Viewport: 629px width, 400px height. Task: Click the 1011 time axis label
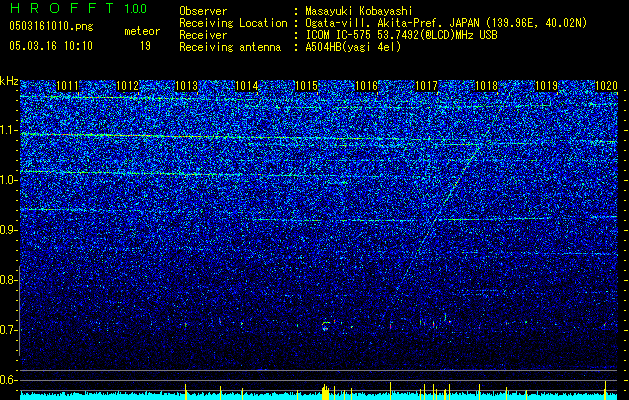(x=67, y=86)
